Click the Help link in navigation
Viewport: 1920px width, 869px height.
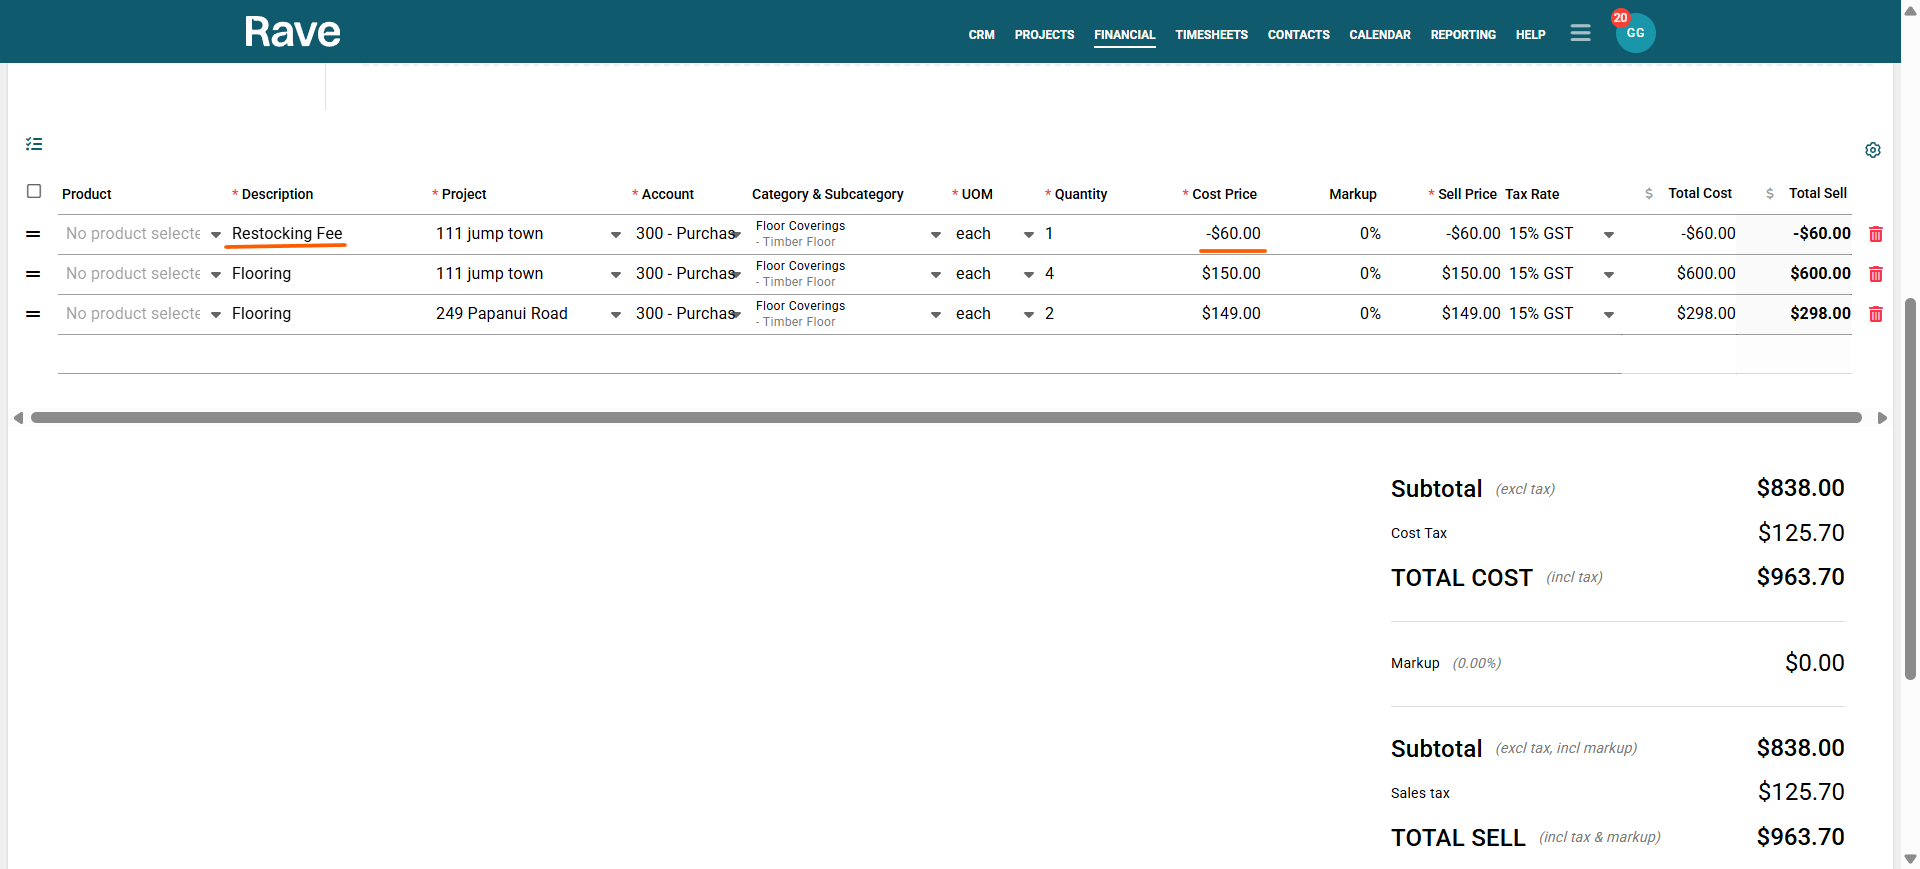click(1530, 35)
